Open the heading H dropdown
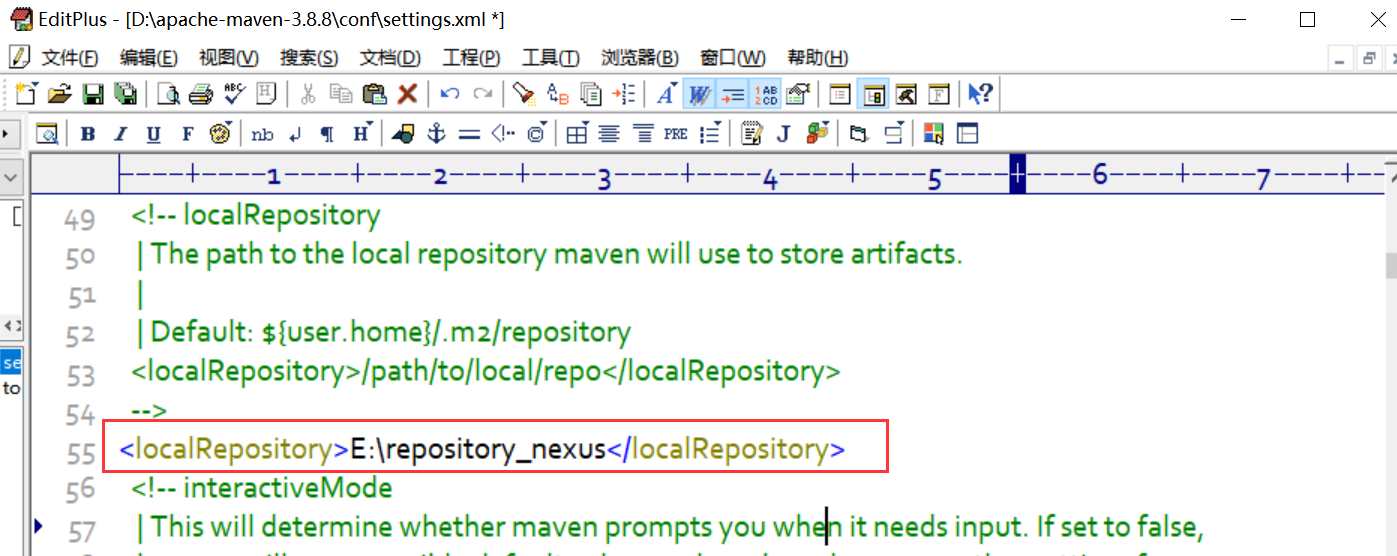 362,133
